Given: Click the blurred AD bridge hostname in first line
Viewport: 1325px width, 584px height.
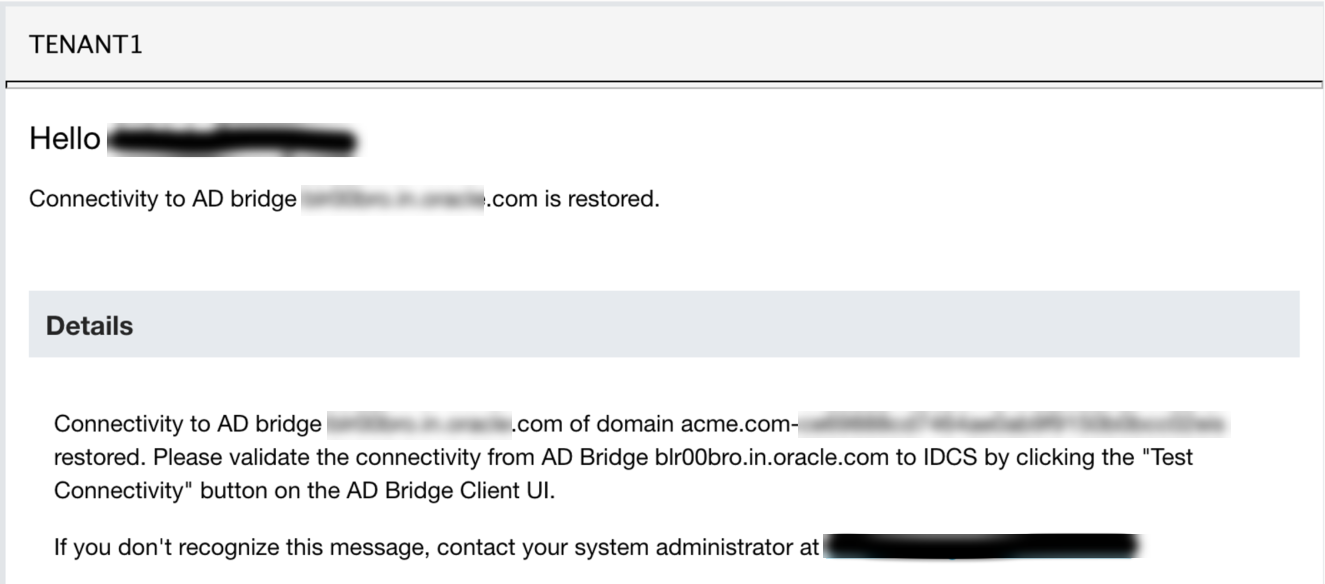Looking at the screenshot, I should click(x=393, y=198).
